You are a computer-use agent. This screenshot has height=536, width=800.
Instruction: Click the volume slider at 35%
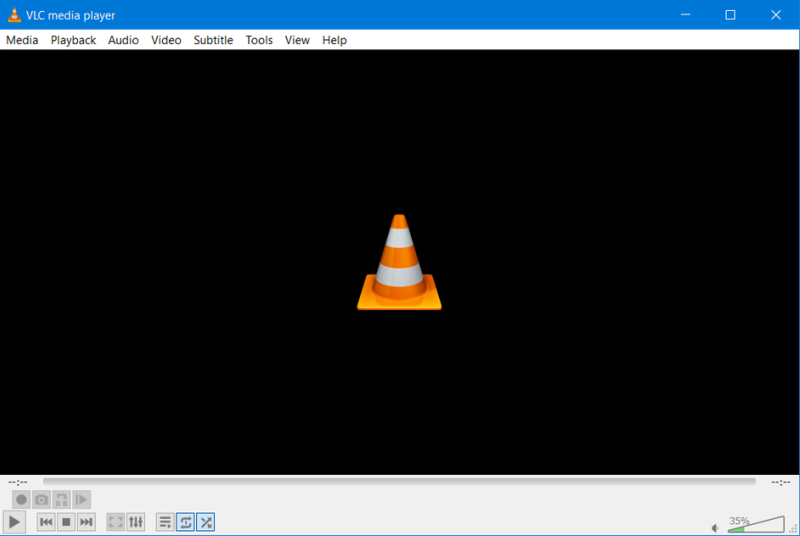tap(756, 524)
